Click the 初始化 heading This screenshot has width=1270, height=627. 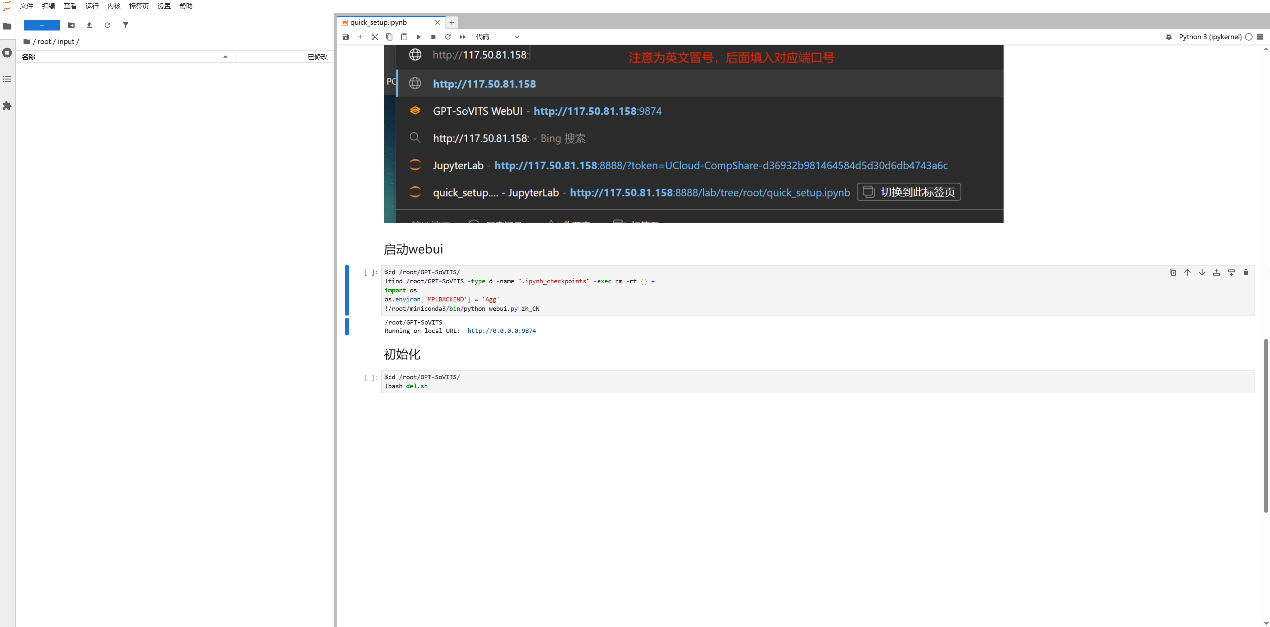click(x=402, y=354)
